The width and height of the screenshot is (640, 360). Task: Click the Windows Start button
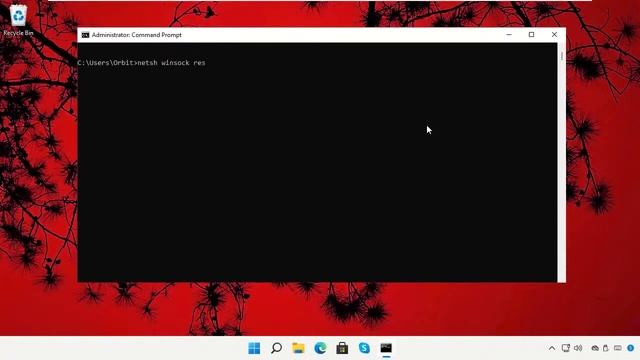pos(254,348)
